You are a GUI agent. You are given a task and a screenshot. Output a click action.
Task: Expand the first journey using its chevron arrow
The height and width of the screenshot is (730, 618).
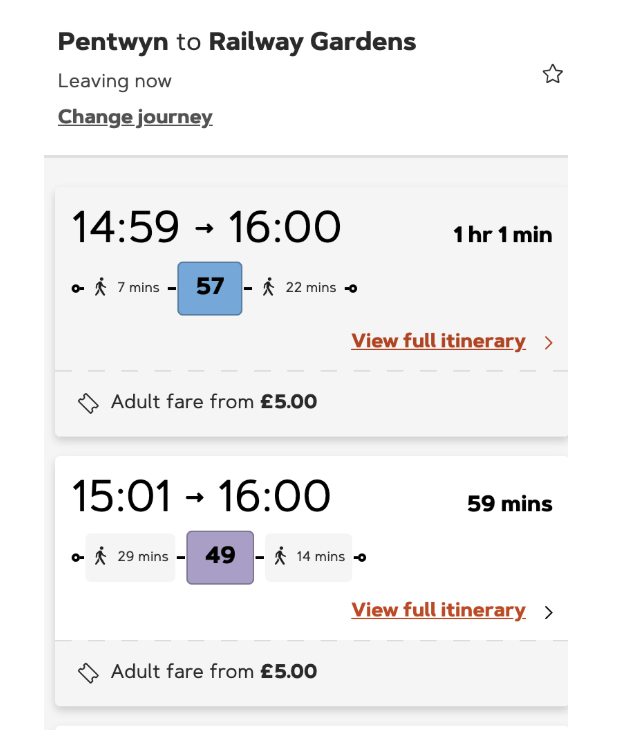(548, 343)
